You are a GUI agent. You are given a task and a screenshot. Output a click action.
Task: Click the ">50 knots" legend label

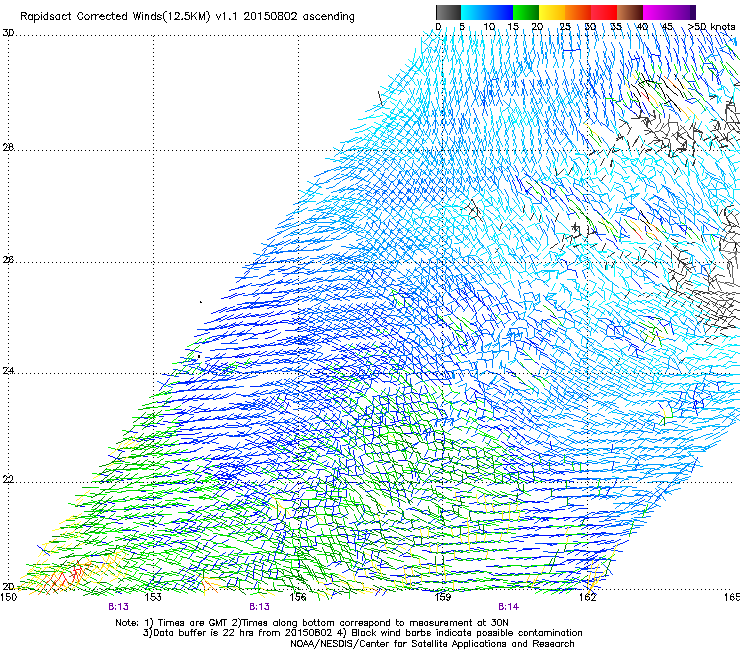[x=712, y=27]
